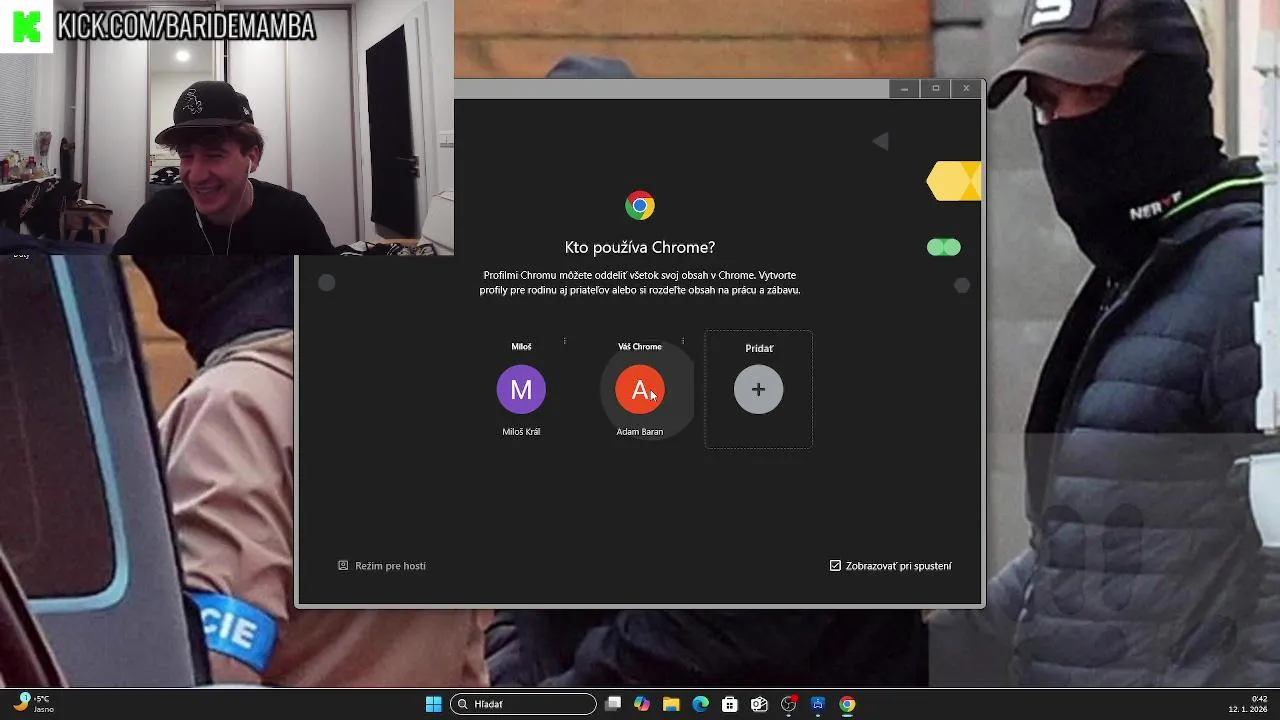1280x720 pixels.
Task: Click the Chrome logo in profile picker
Action: pyautogui.click(x=640, y=205)
